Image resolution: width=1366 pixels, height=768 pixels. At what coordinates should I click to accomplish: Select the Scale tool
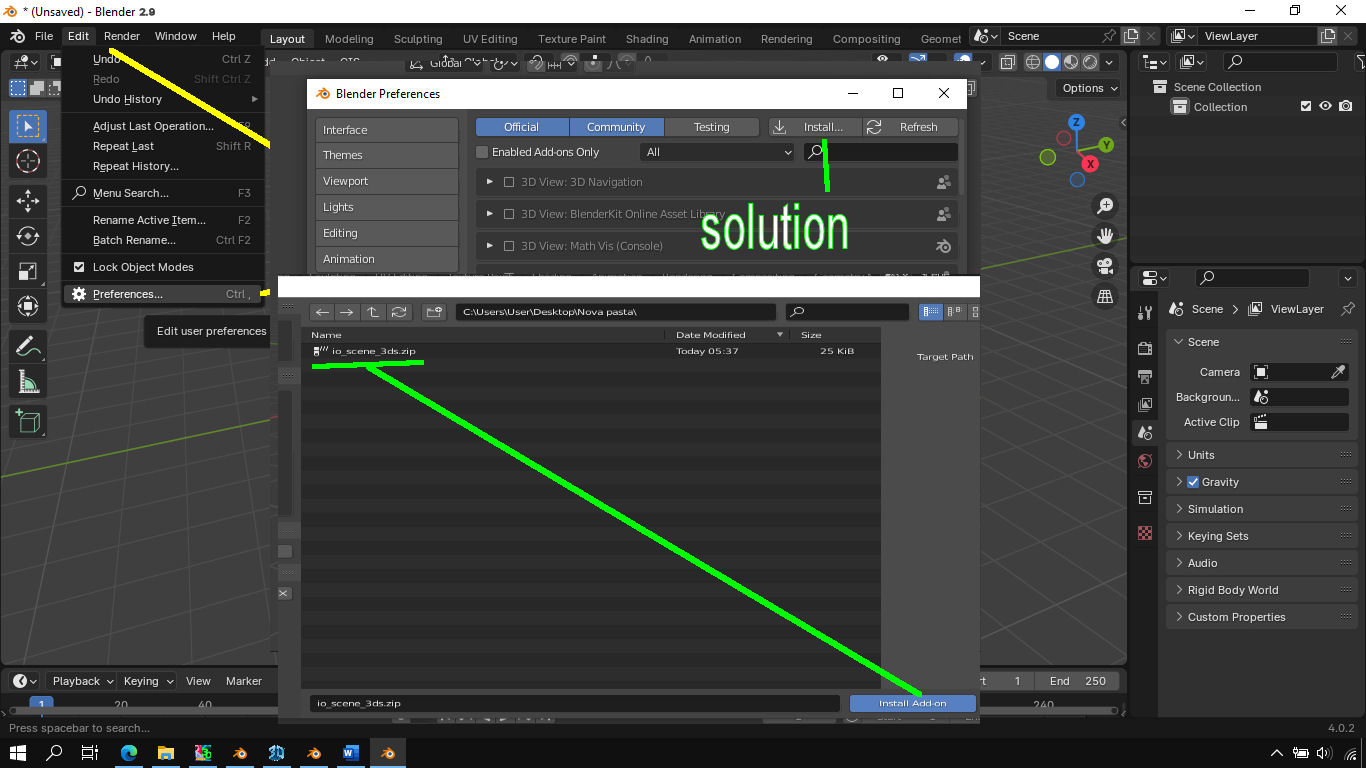(28, 271)
